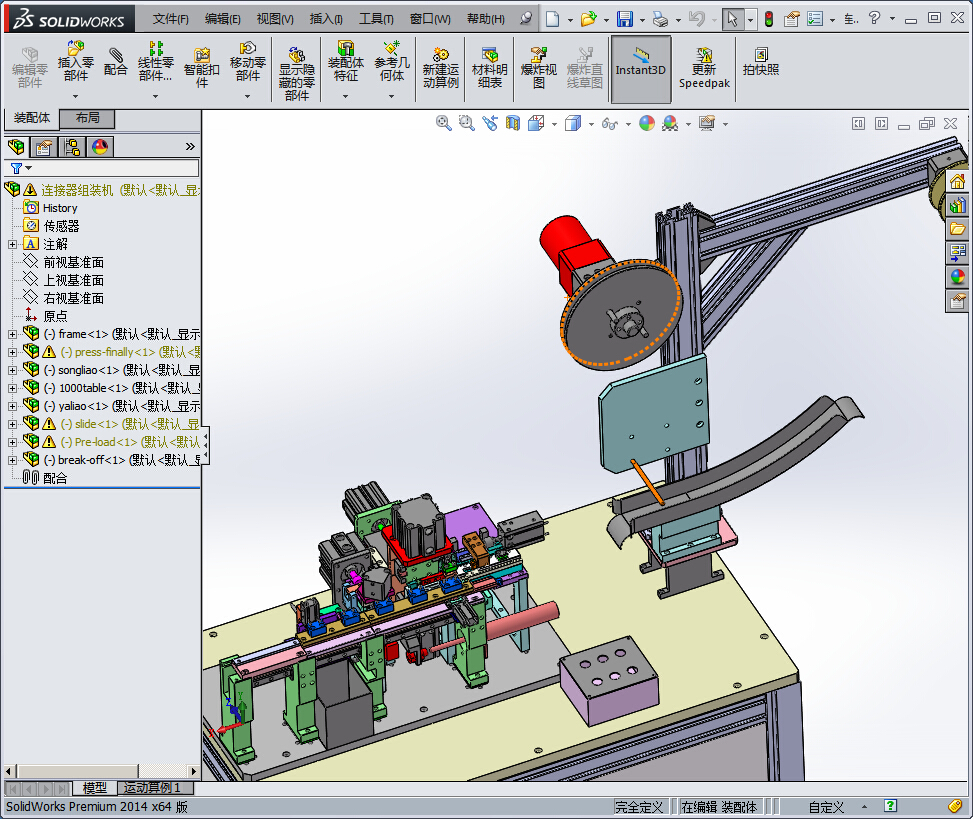Expand the break-off<1> component node
This screenshot has width=973, height=819.
[x=12, y=460]
